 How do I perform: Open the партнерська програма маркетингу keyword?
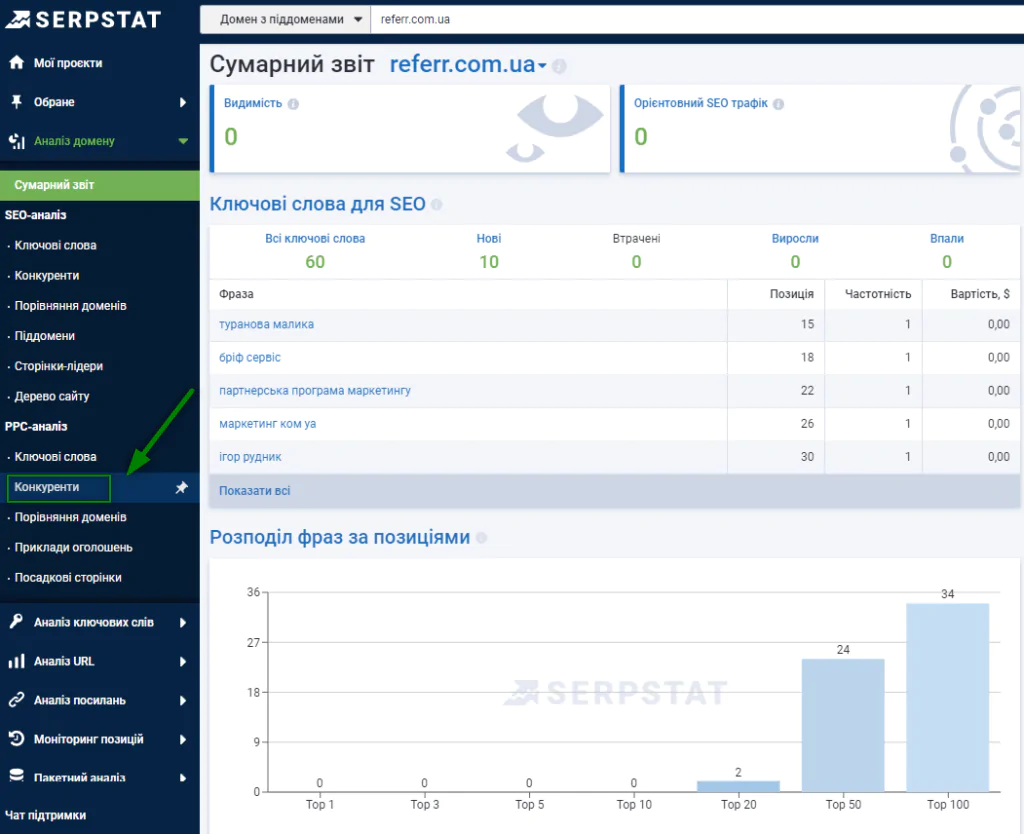[x=315, y=391]
